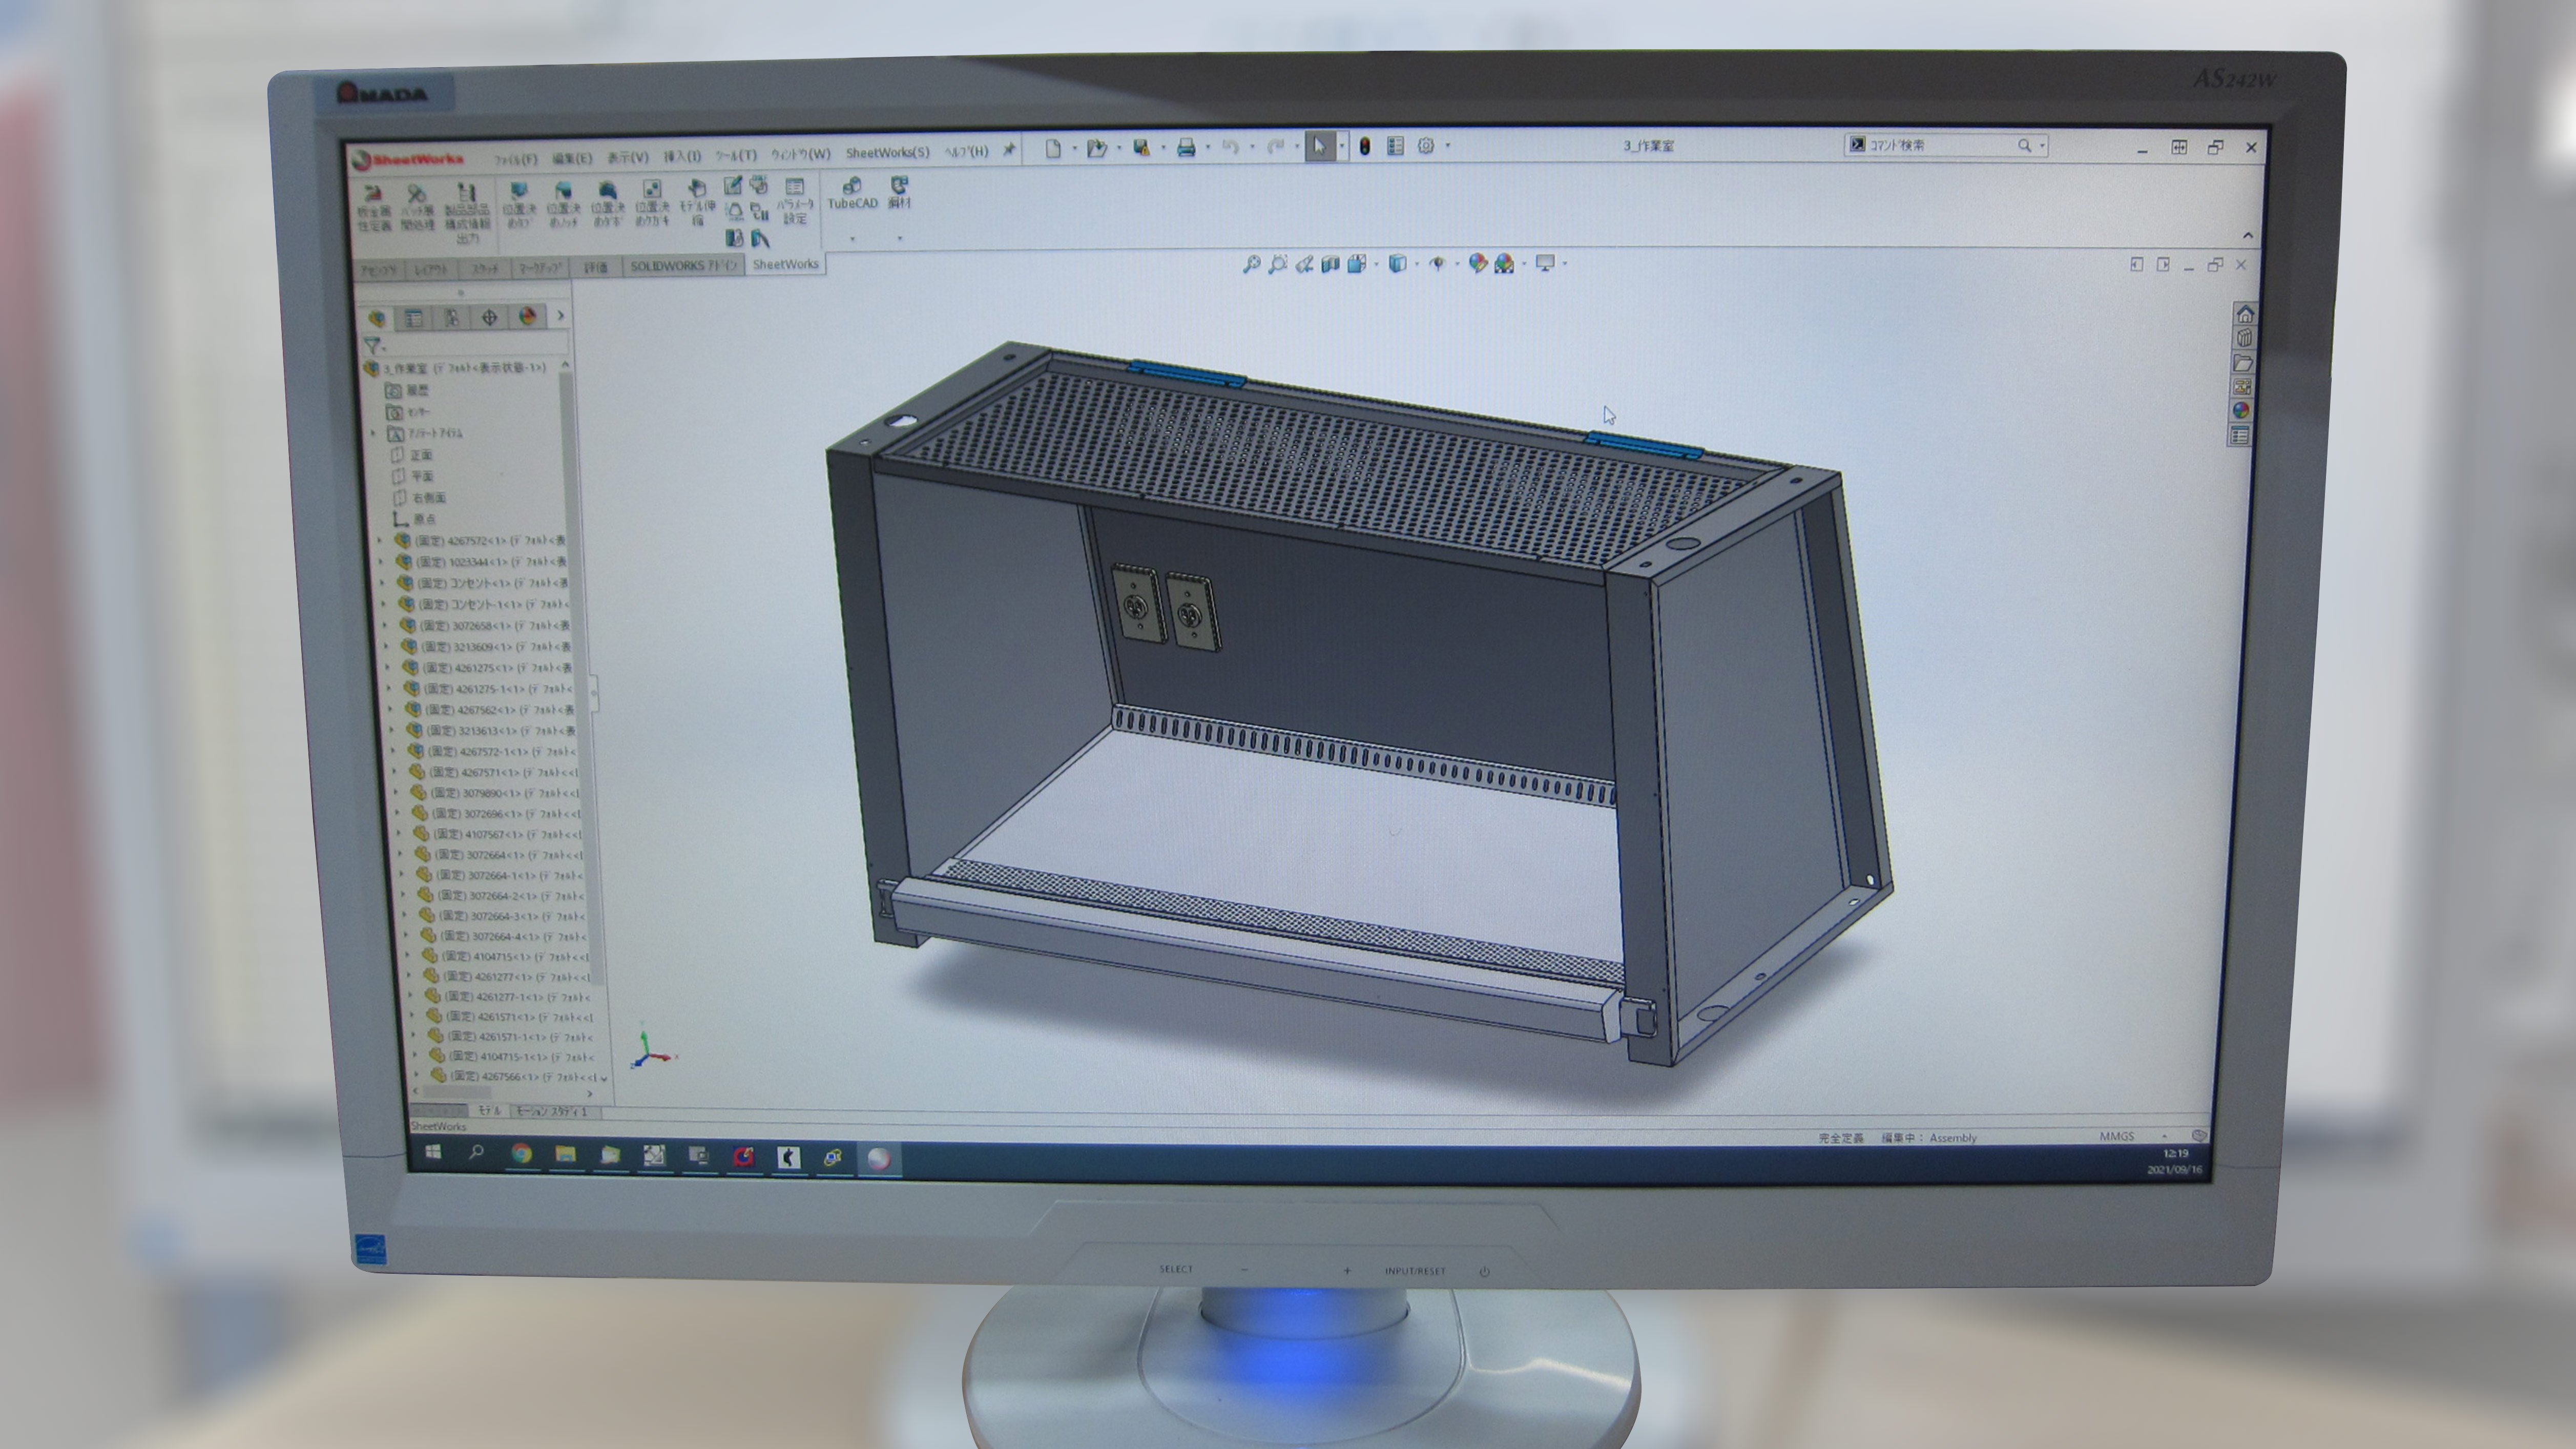Image resolution: width=2576 pixels, height=1449 pixels.
Task: Open the DisplayManager color wheel tab
Action: coord(528,317)
